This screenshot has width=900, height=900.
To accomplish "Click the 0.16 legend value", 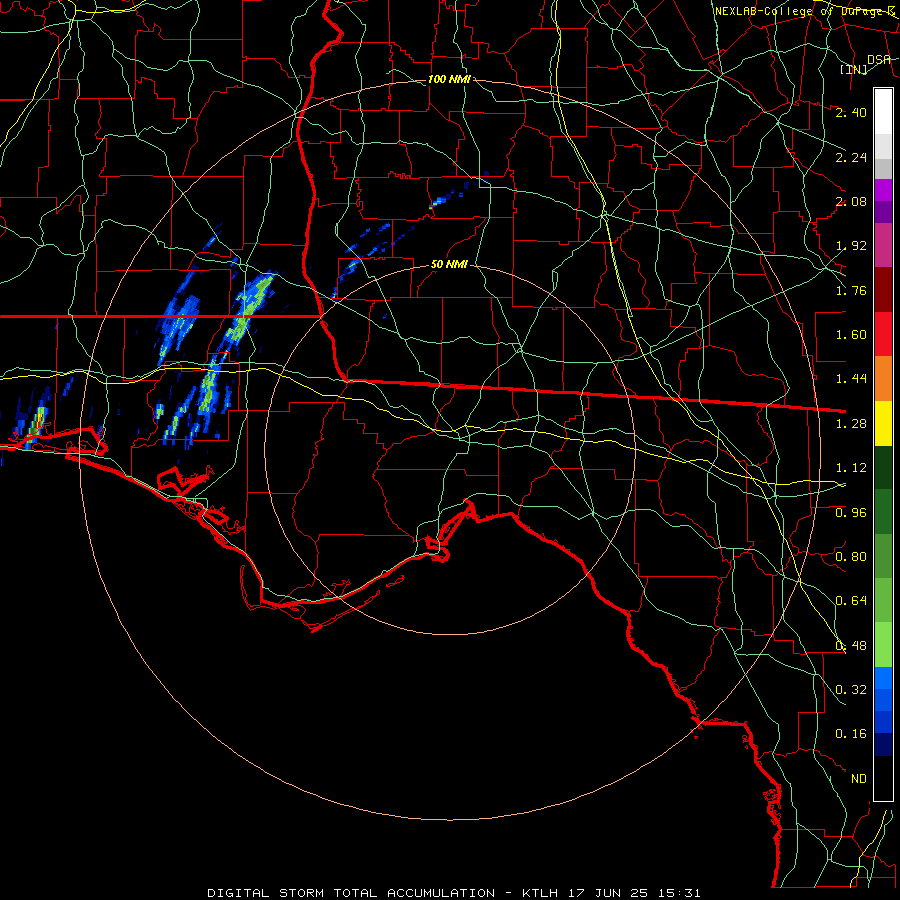I will click(851, 734).
